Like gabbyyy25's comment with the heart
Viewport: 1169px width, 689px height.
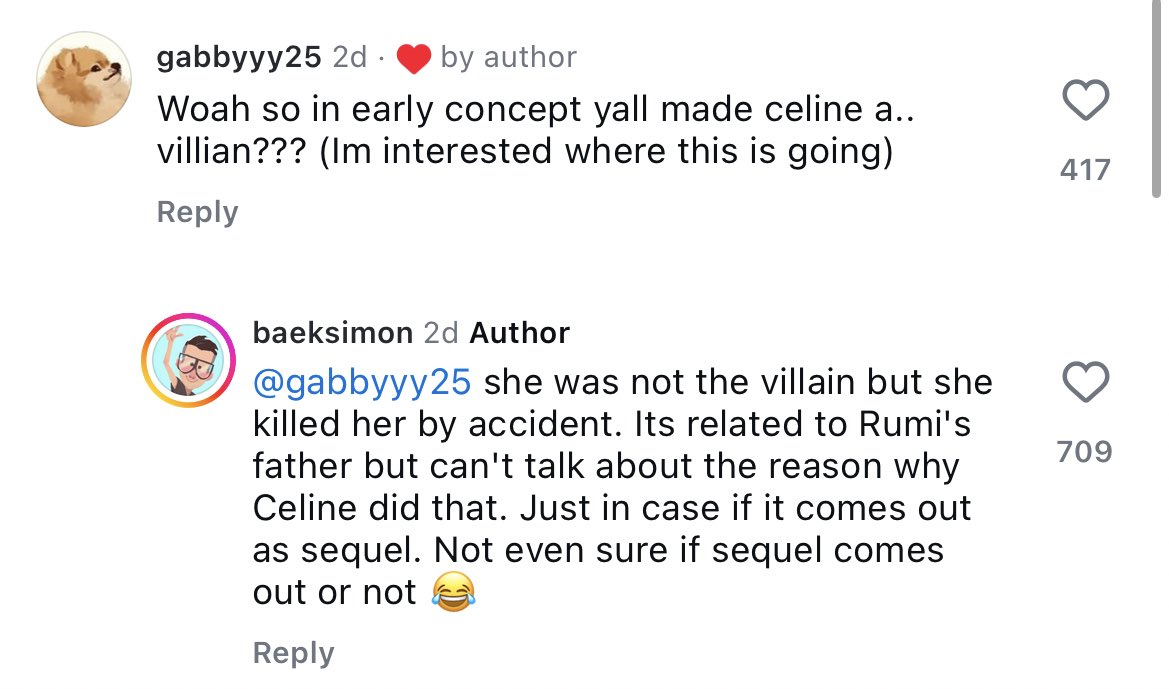(x=1085, y=101)
